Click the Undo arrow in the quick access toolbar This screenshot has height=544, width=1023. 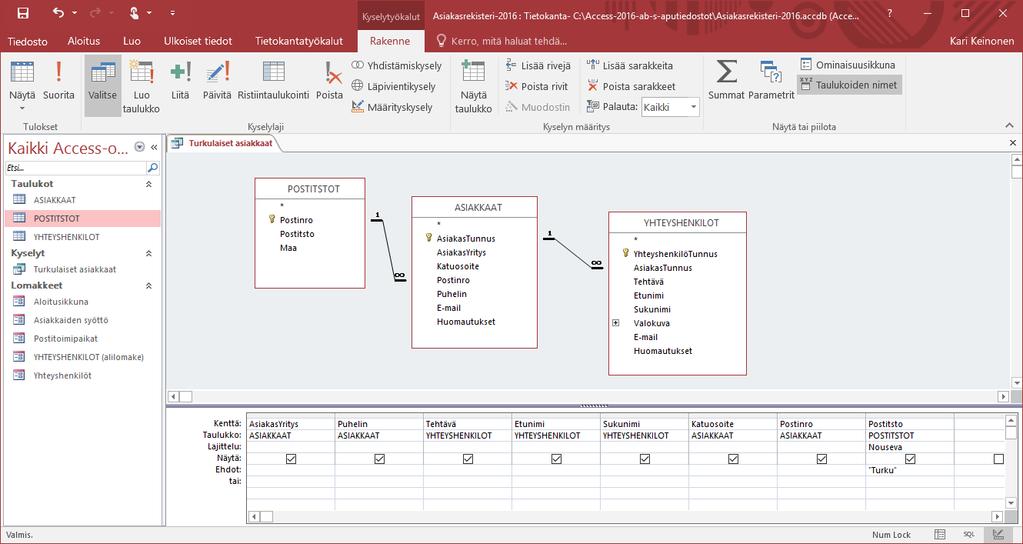coord(58,12)
